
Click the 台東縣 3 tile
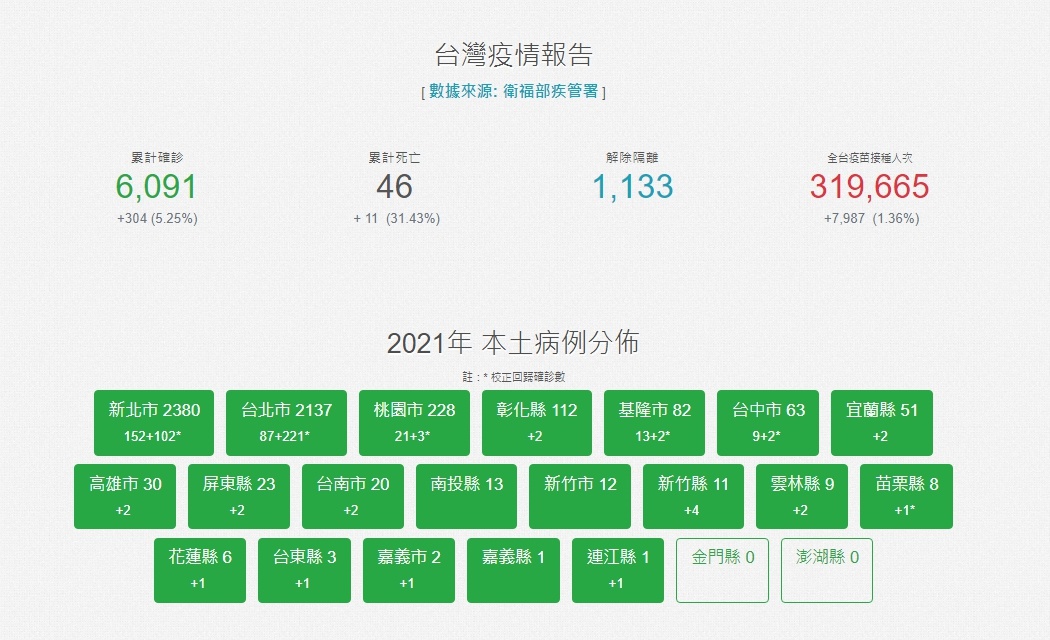(x=305, y=570)
